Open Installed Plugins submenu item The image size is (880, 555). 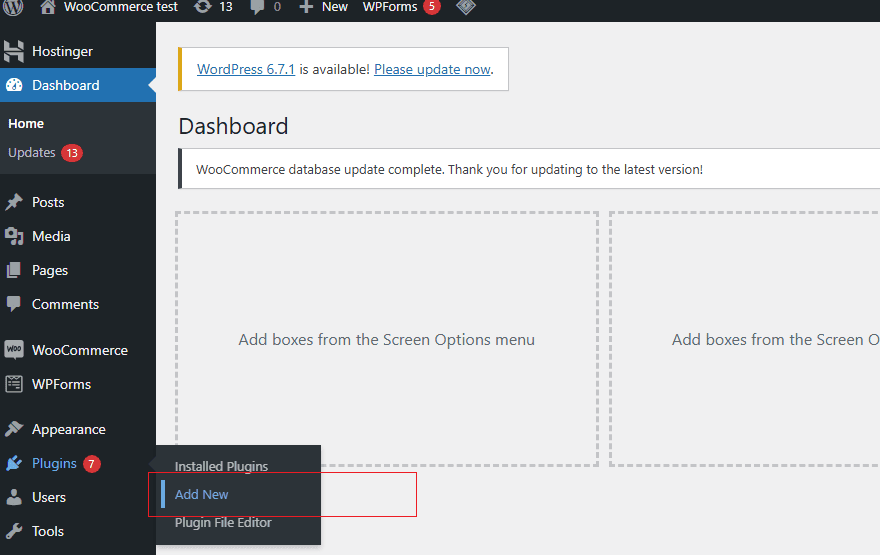point(221,466)
